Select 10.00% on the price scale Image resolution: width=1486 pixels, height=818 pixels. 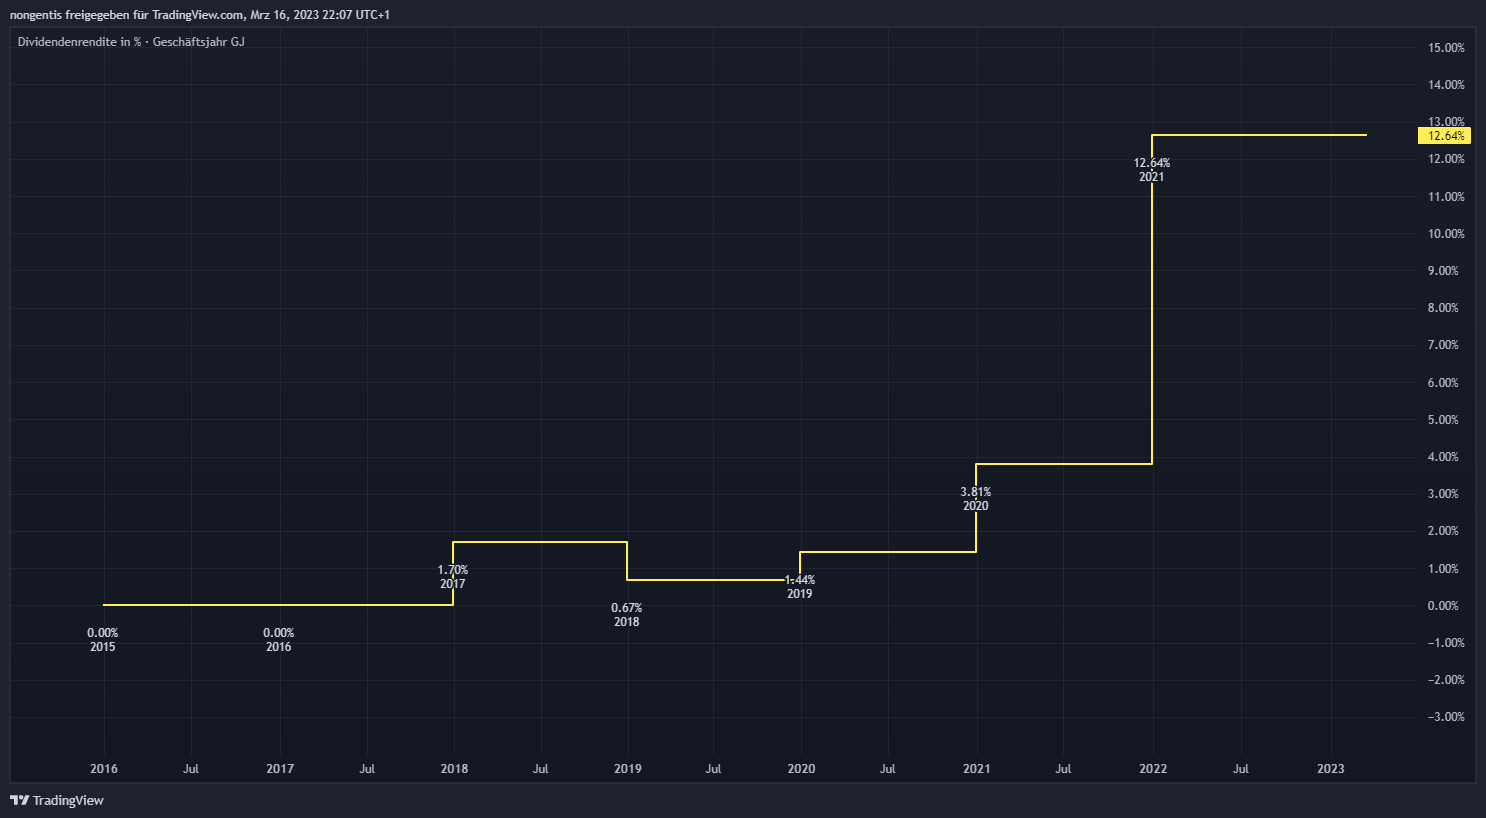(x=1445, y=234)
